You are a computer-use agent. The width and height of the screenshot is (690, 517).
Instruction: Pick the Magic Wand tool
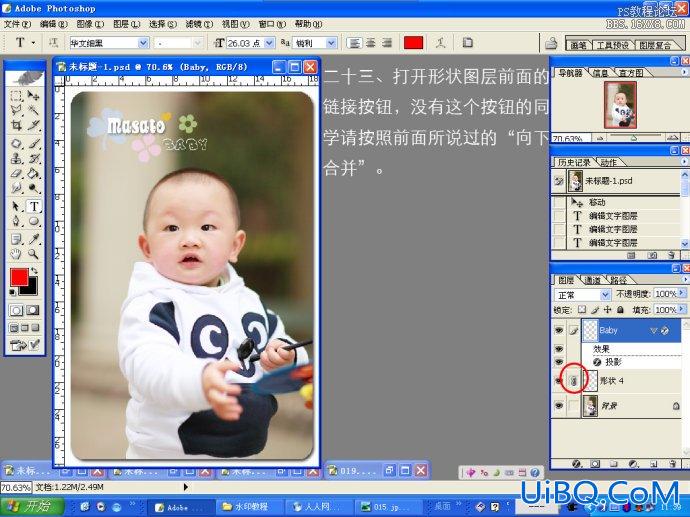pos(33,110)
